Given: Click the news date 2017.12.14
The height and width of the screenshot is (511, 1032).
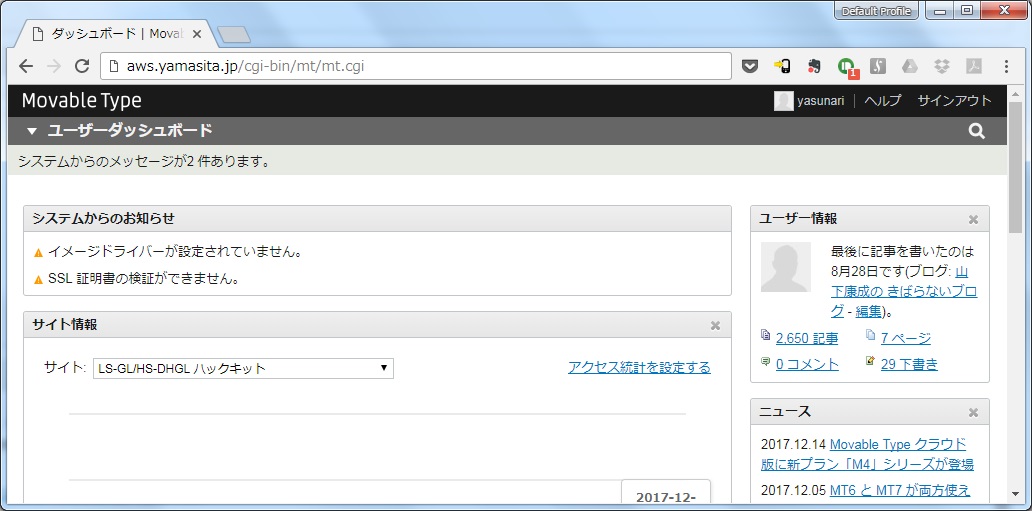Looking at the screenshot, I should click(x=793, y=444).
